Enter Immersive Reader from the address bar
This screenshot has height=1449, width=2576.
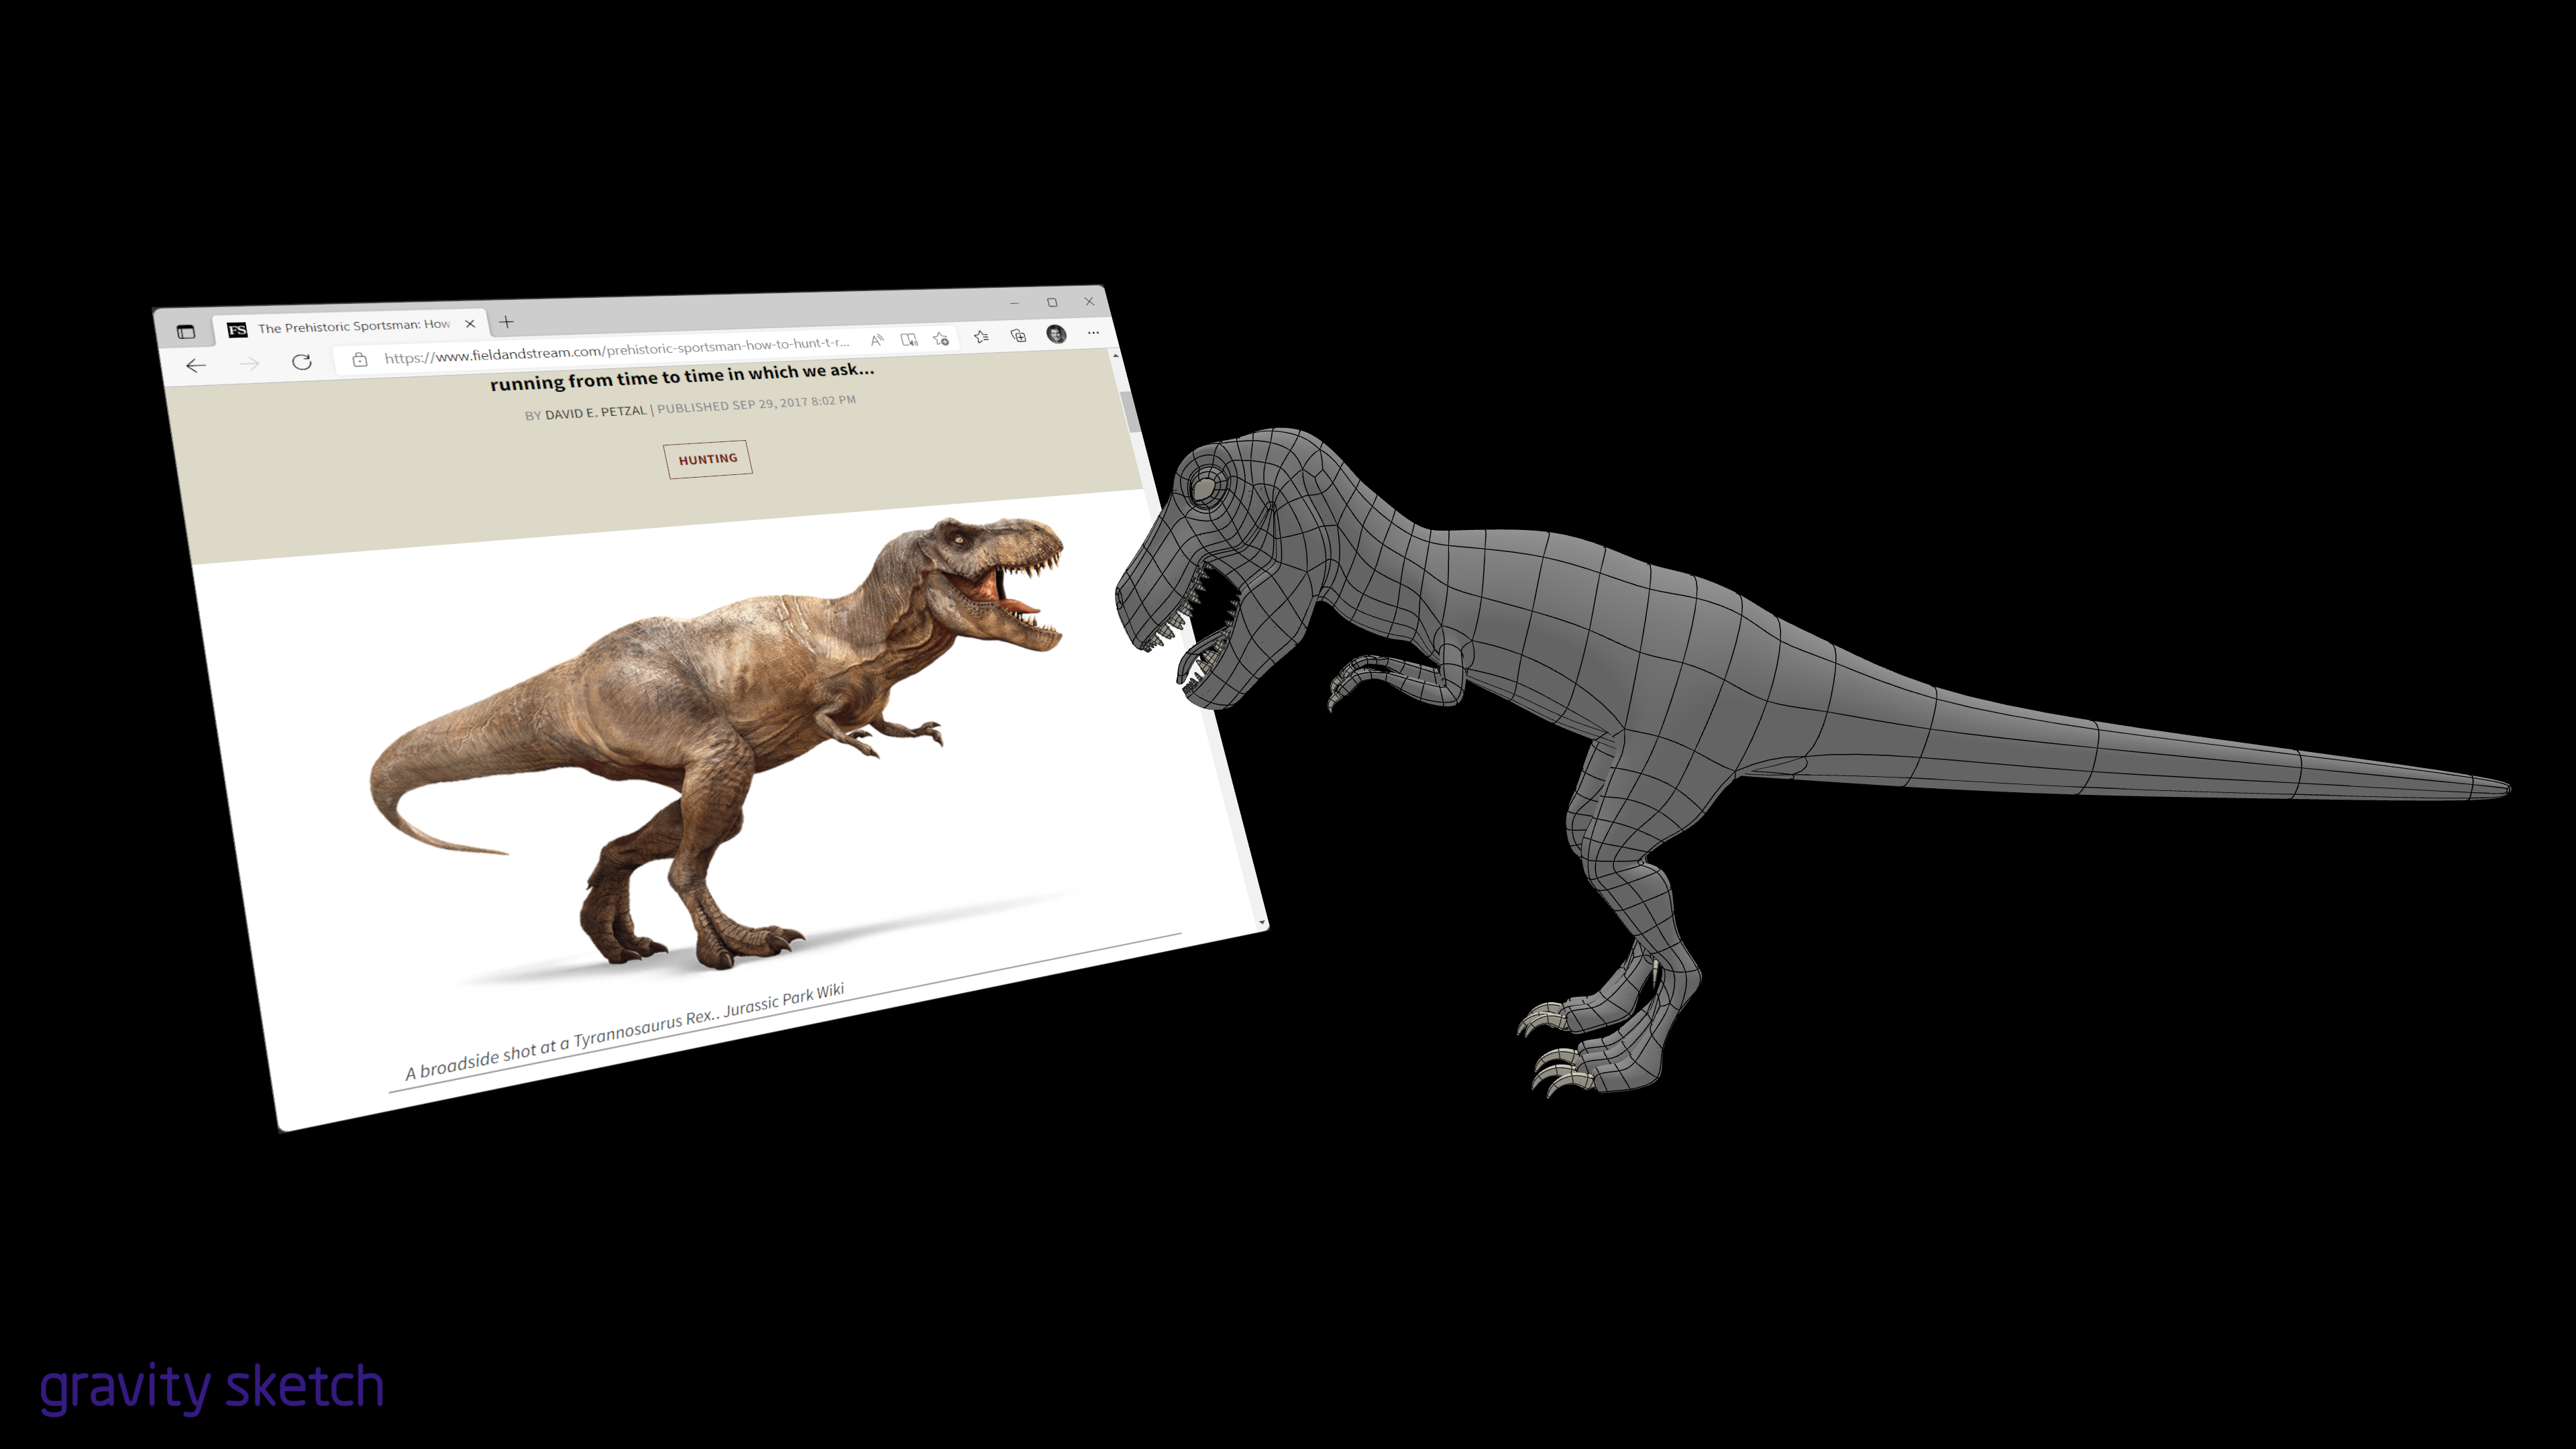(x=908, y=340)
